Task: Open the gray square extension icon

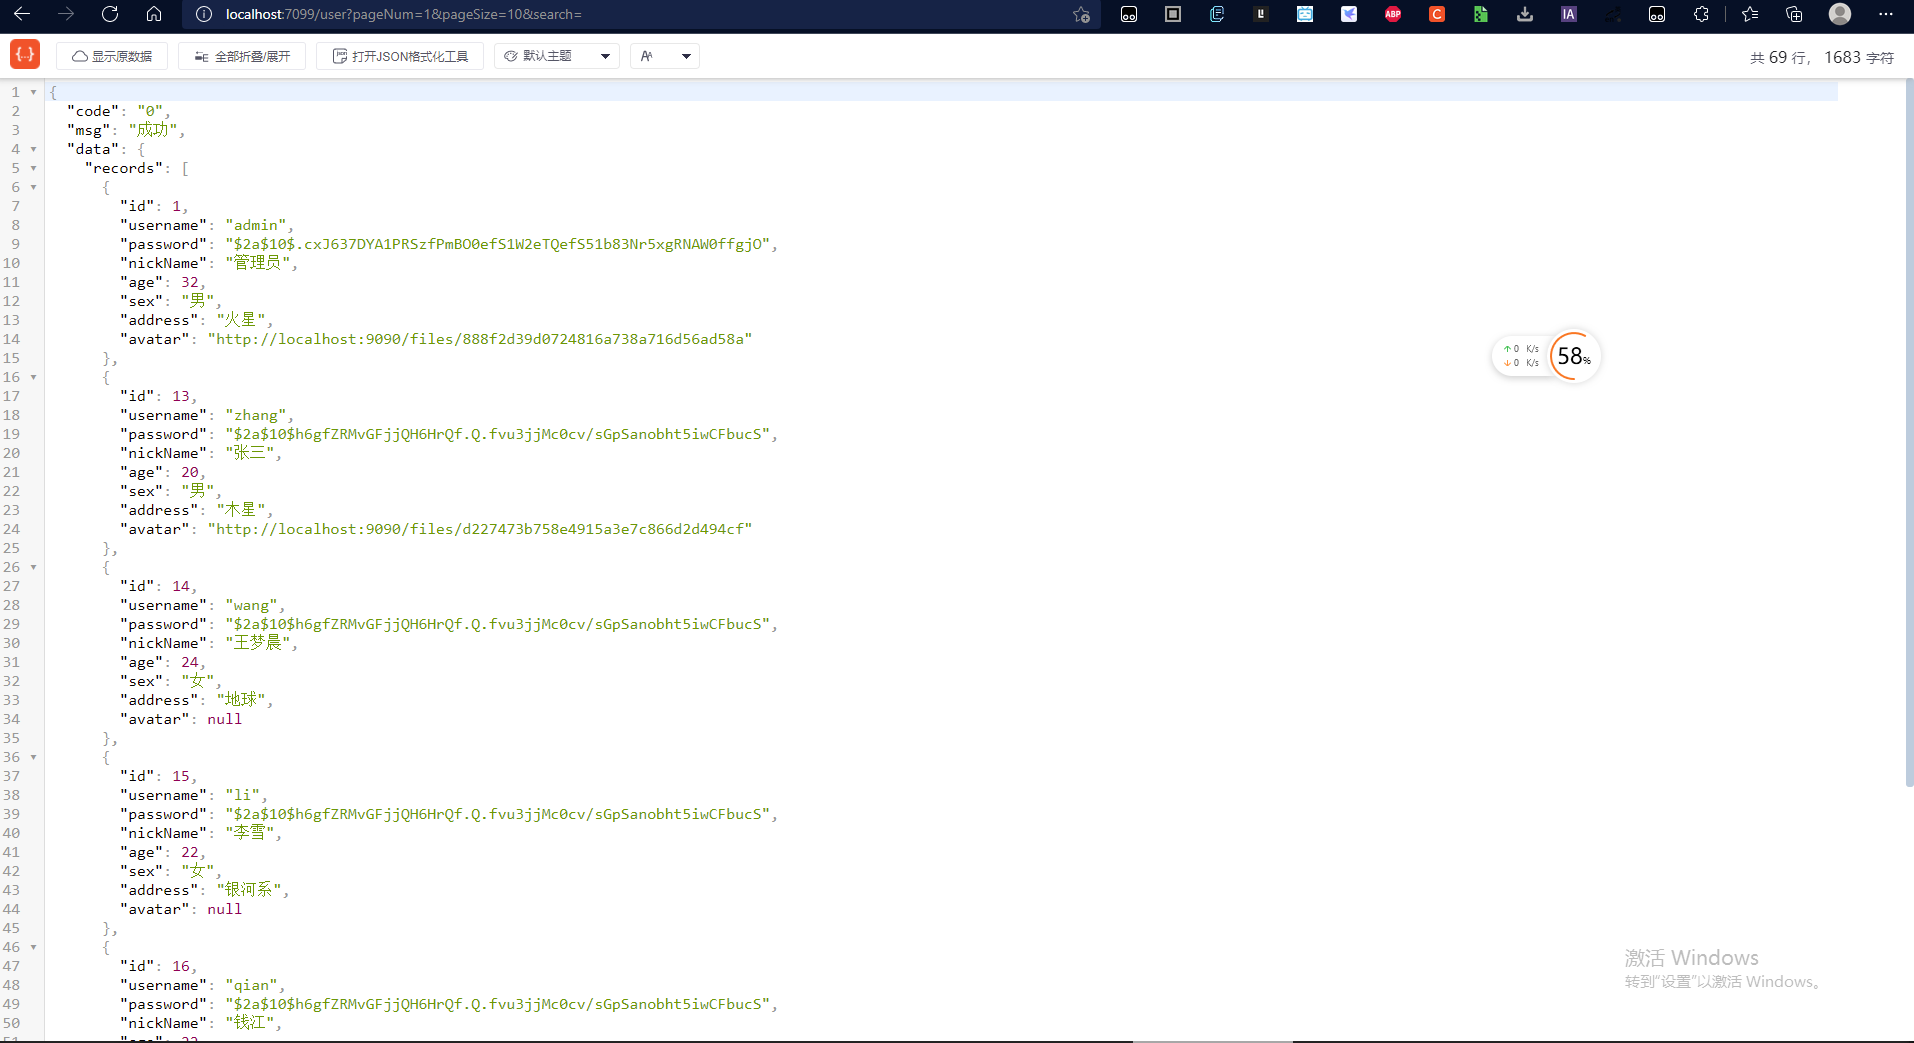Action: (1173, 14)
